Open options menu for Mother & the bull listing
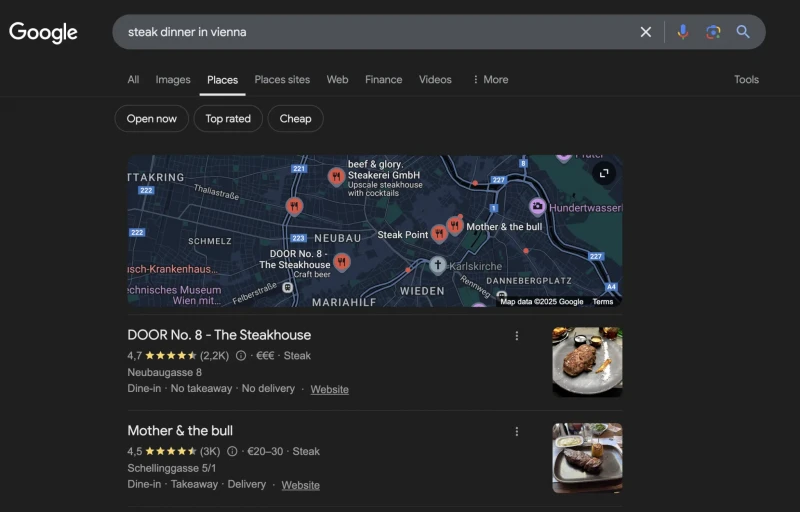This screenshot has width=800, height=512. 517,431
